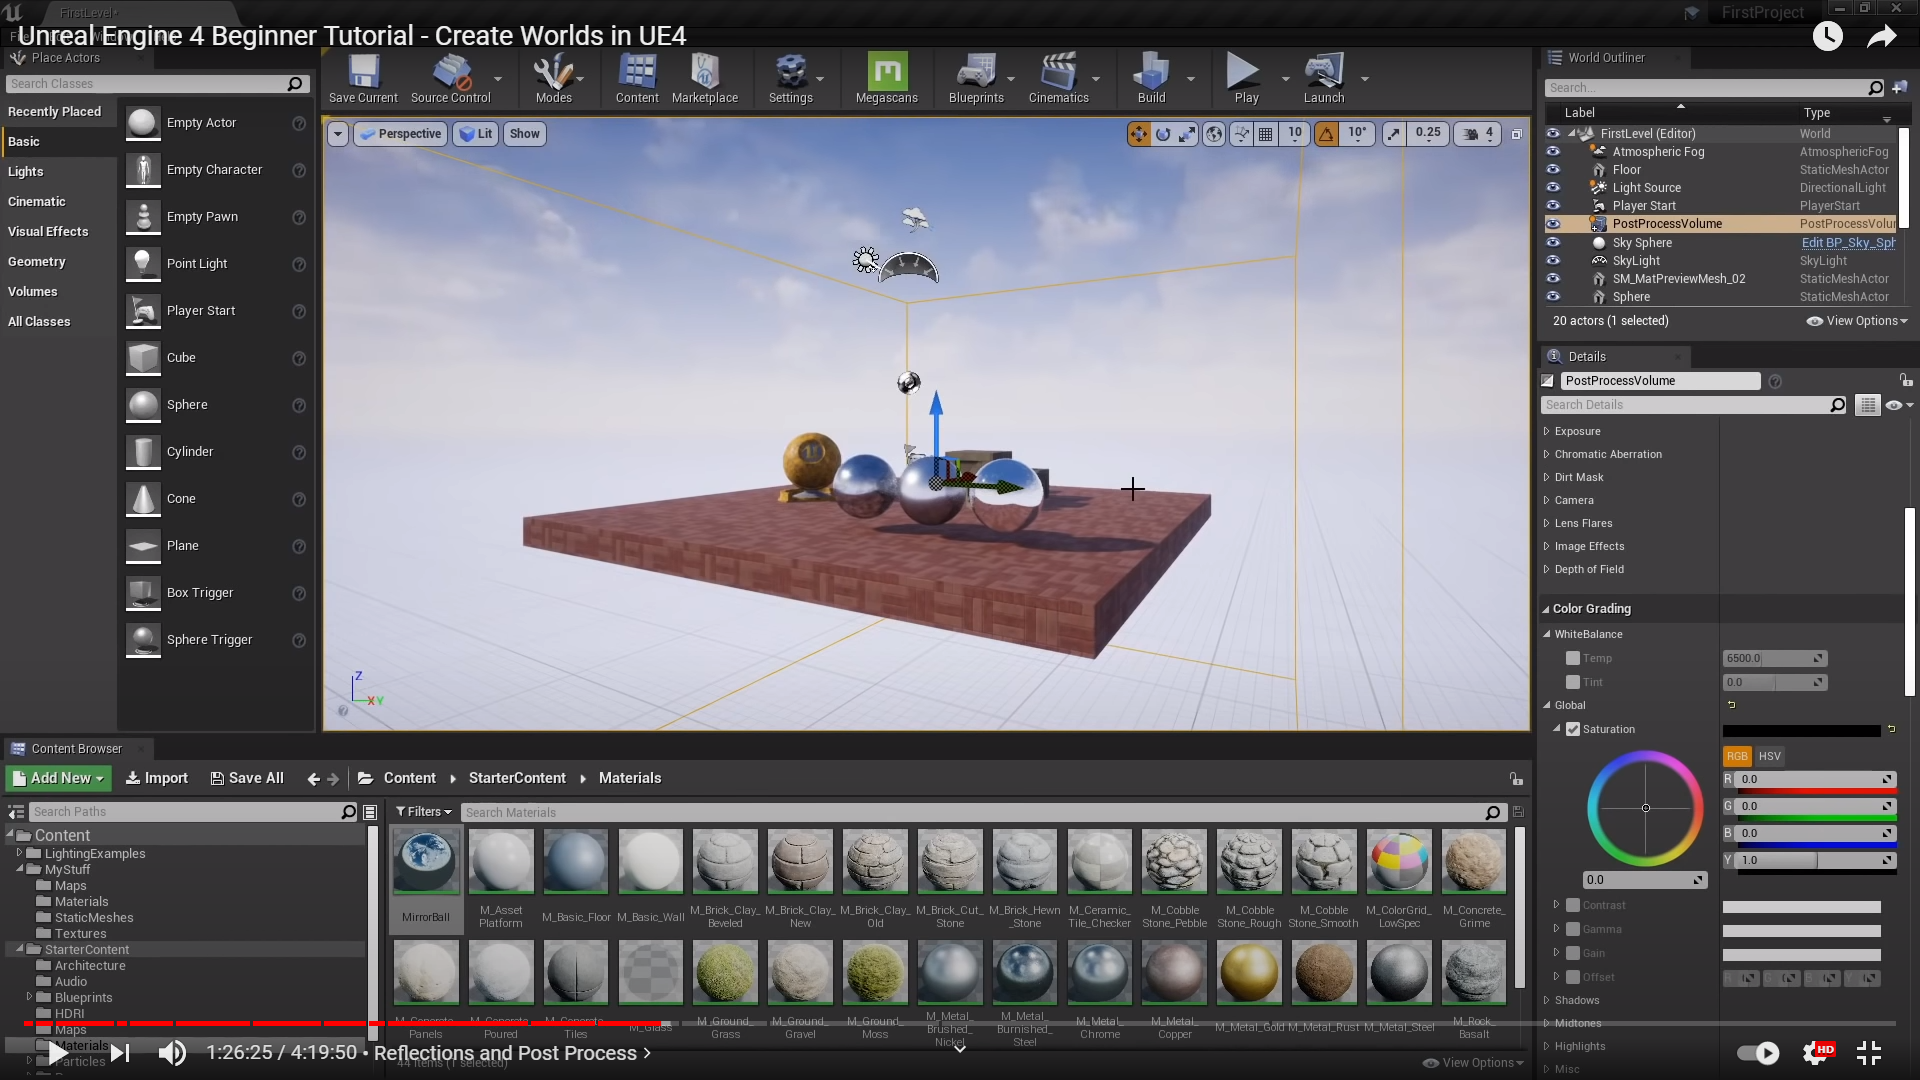
Task: Uncheck the Saturation checkbox
Action: (1573, 729)
